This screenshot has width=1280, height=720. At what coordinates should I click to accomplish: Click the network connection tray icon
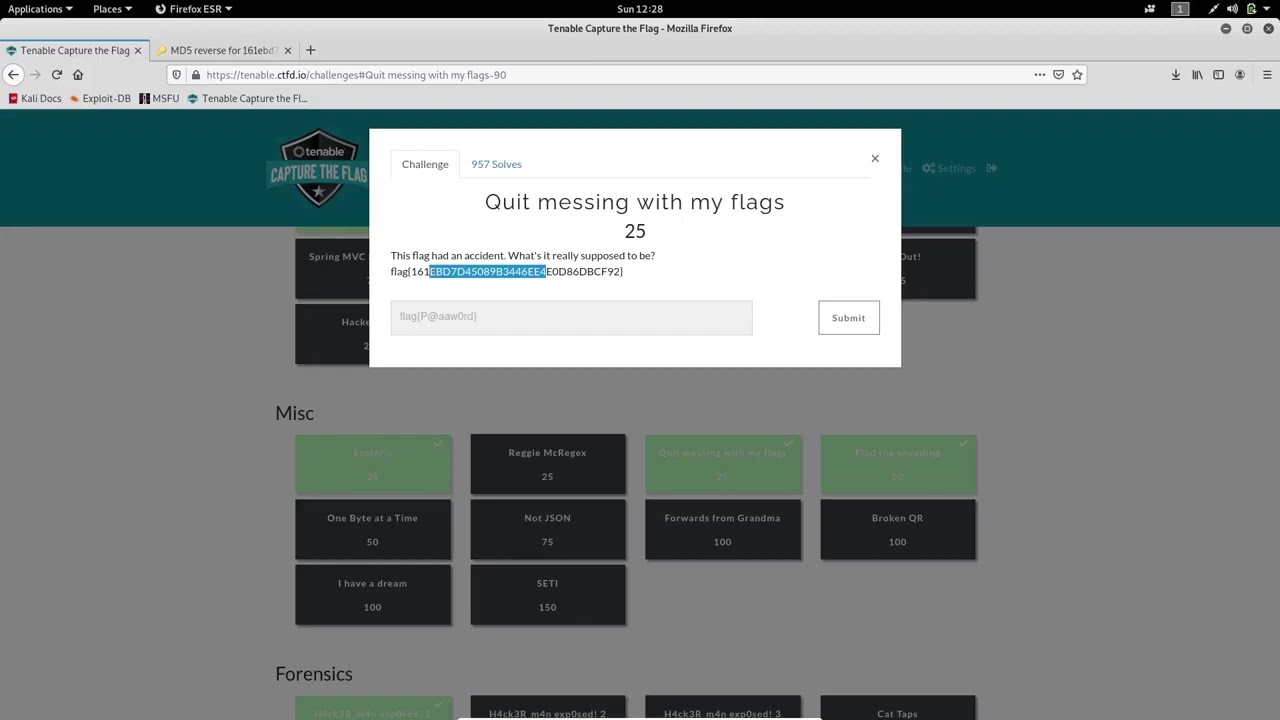pos(1214,9)
